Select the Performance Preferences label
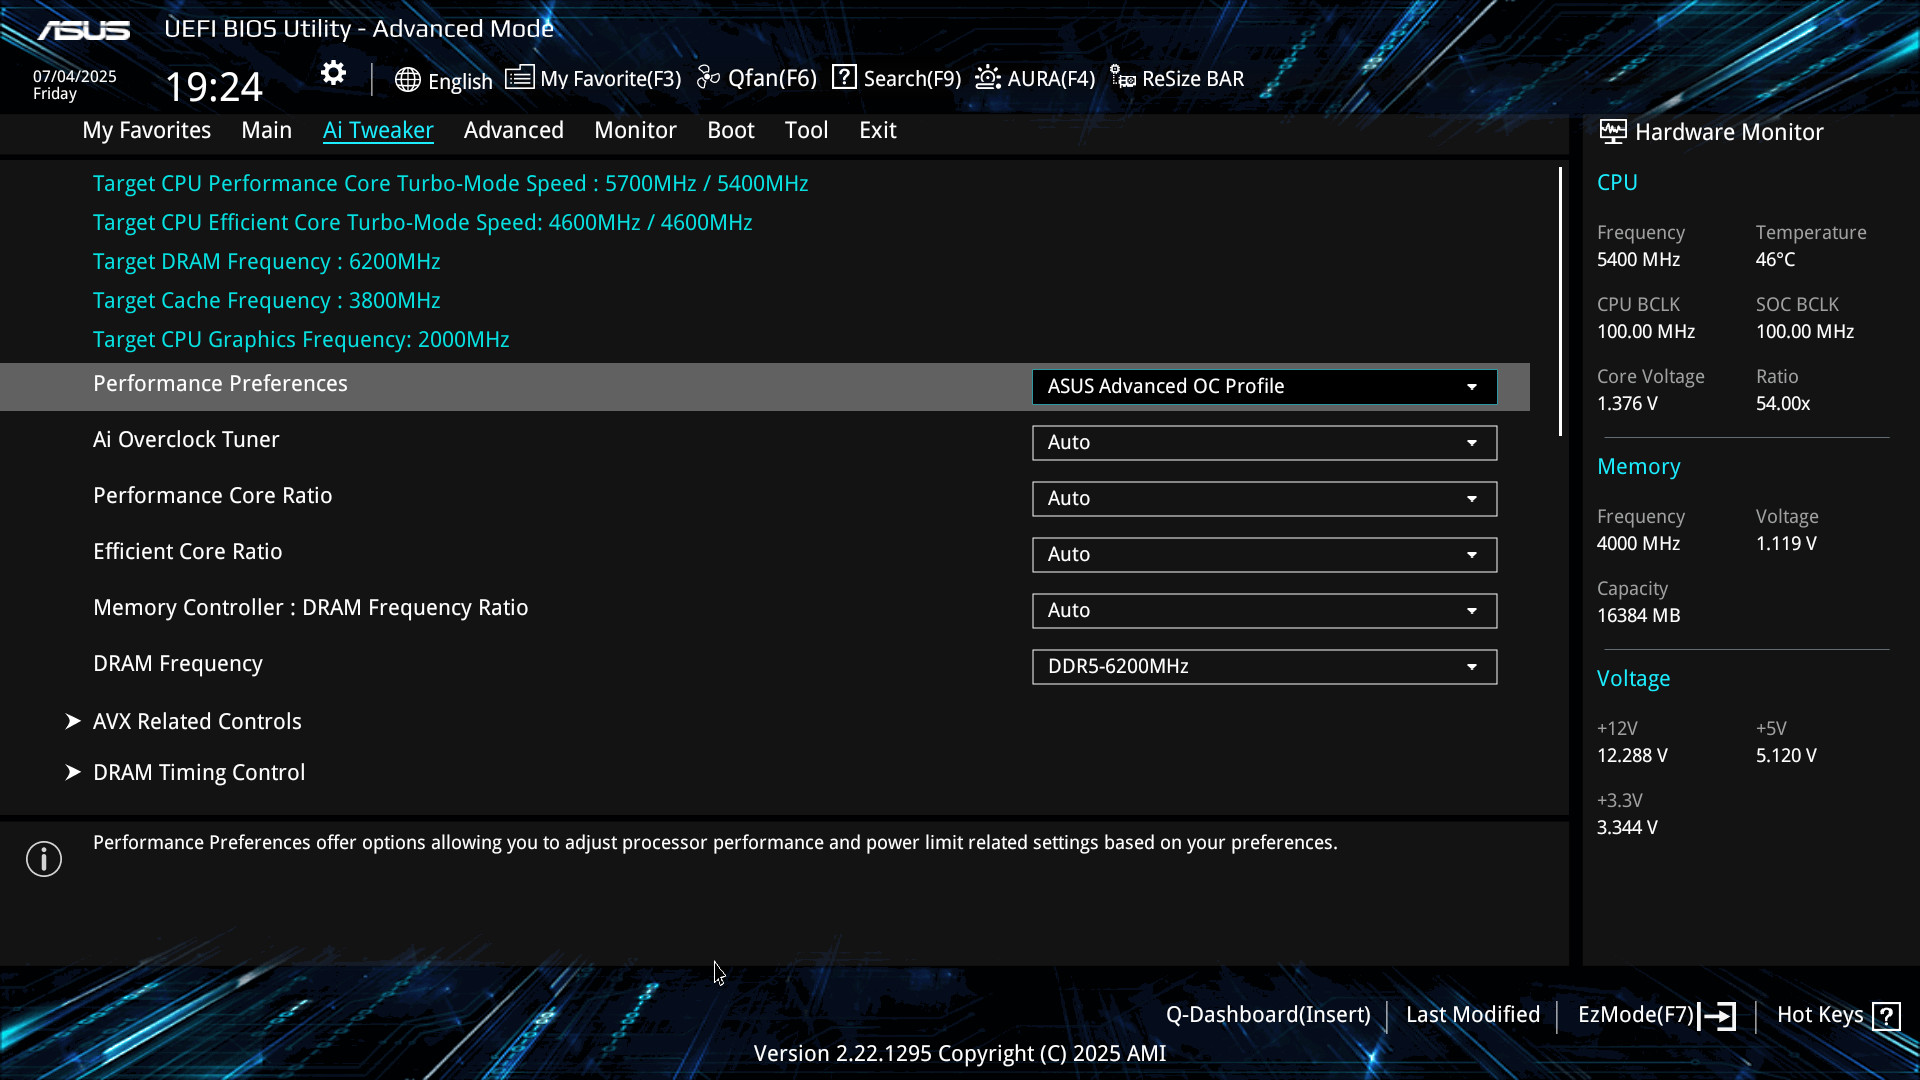 coord(220,384)
